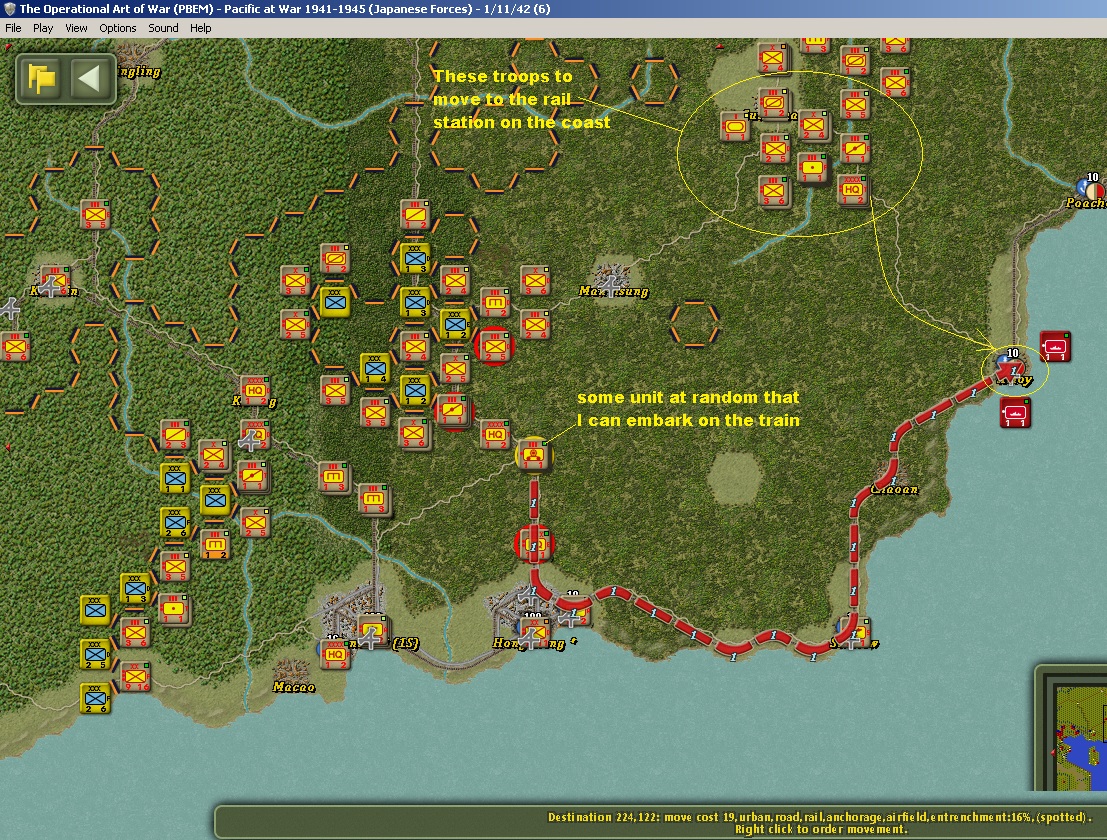The height and width of the screenshot is (840, 1107).
Task: Select the XXXX HQ beside the yellow-highlighted unit
Action: point(494,434)
